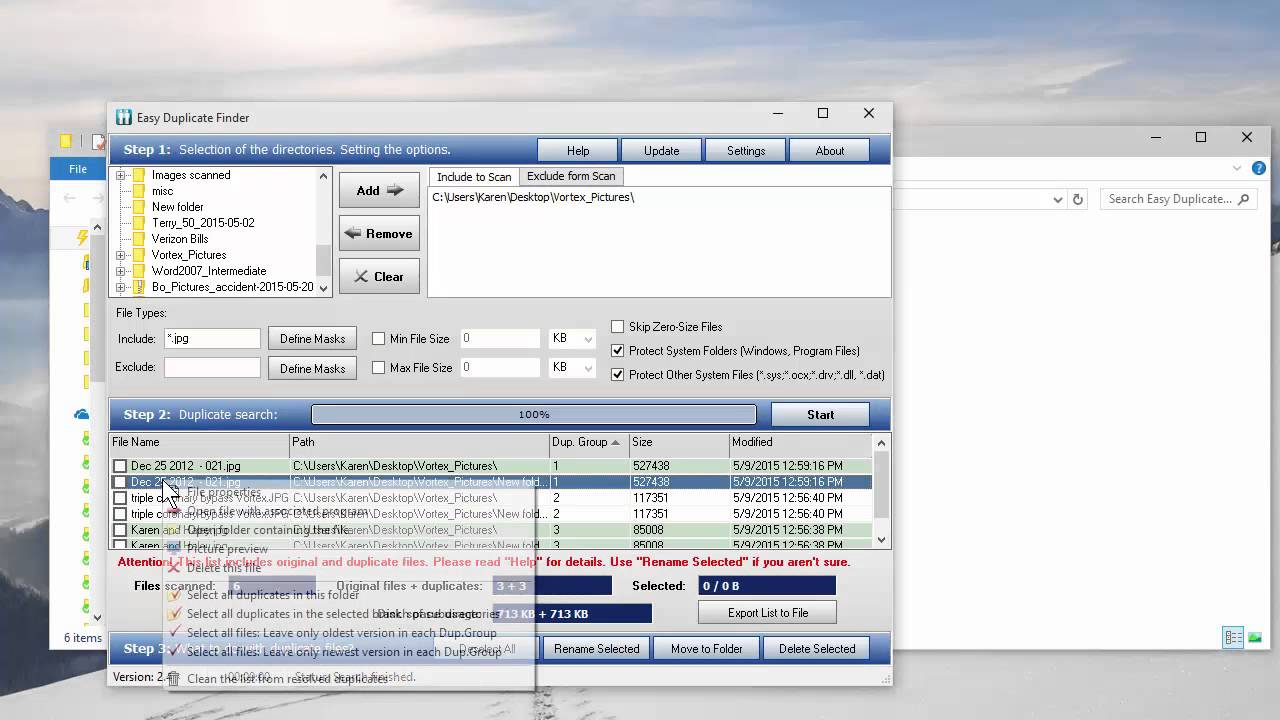The height and width of the screenshot is (720, 1280).
Task: Click the Delete Selected button
Action: pos(817,649)
